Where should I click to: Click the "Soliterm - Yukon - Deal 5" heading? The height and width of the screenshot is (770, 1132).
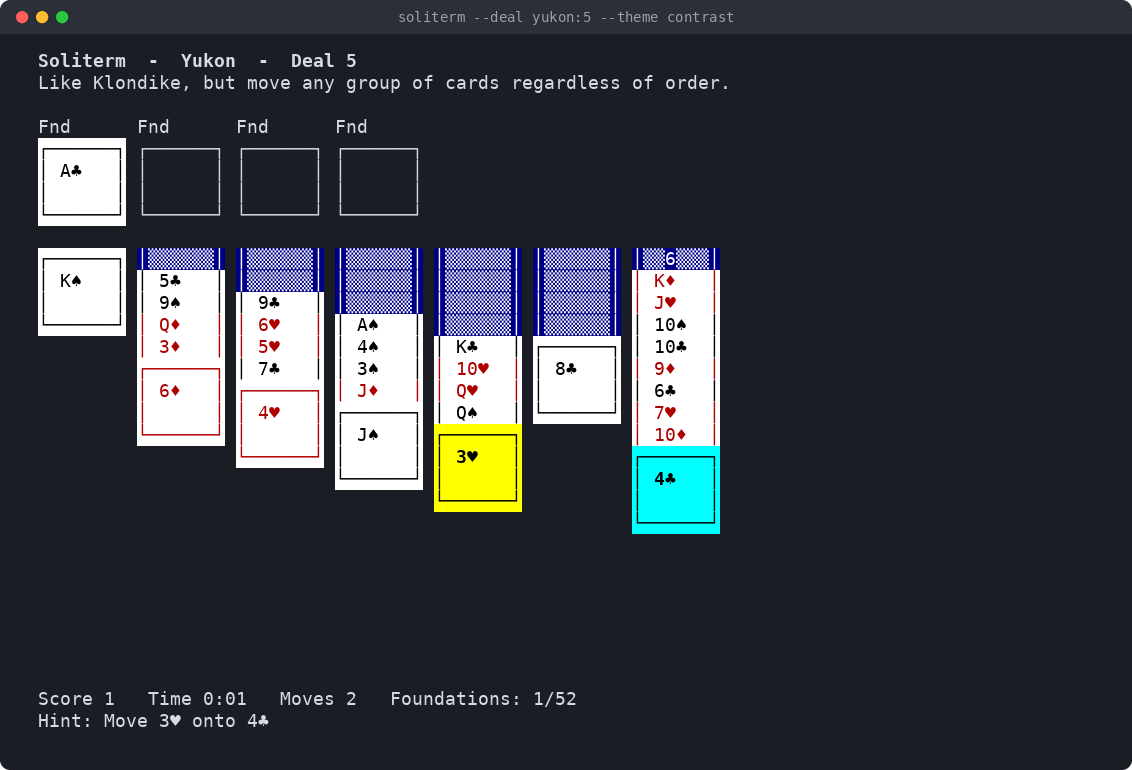(197, 61)
